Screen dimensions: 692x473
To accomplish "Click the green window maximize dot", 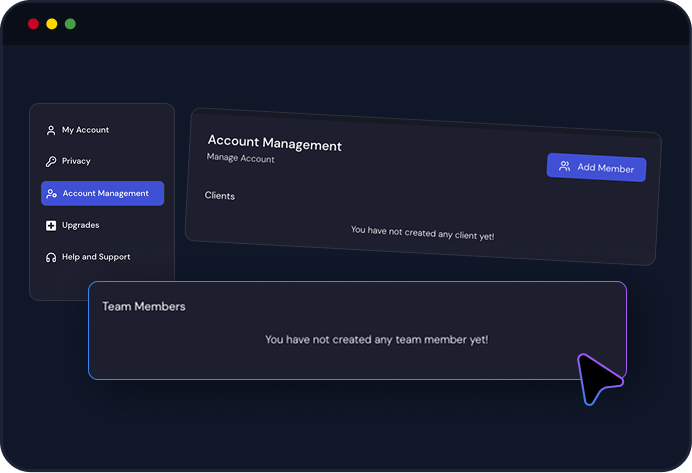I will tap(70, 24).
